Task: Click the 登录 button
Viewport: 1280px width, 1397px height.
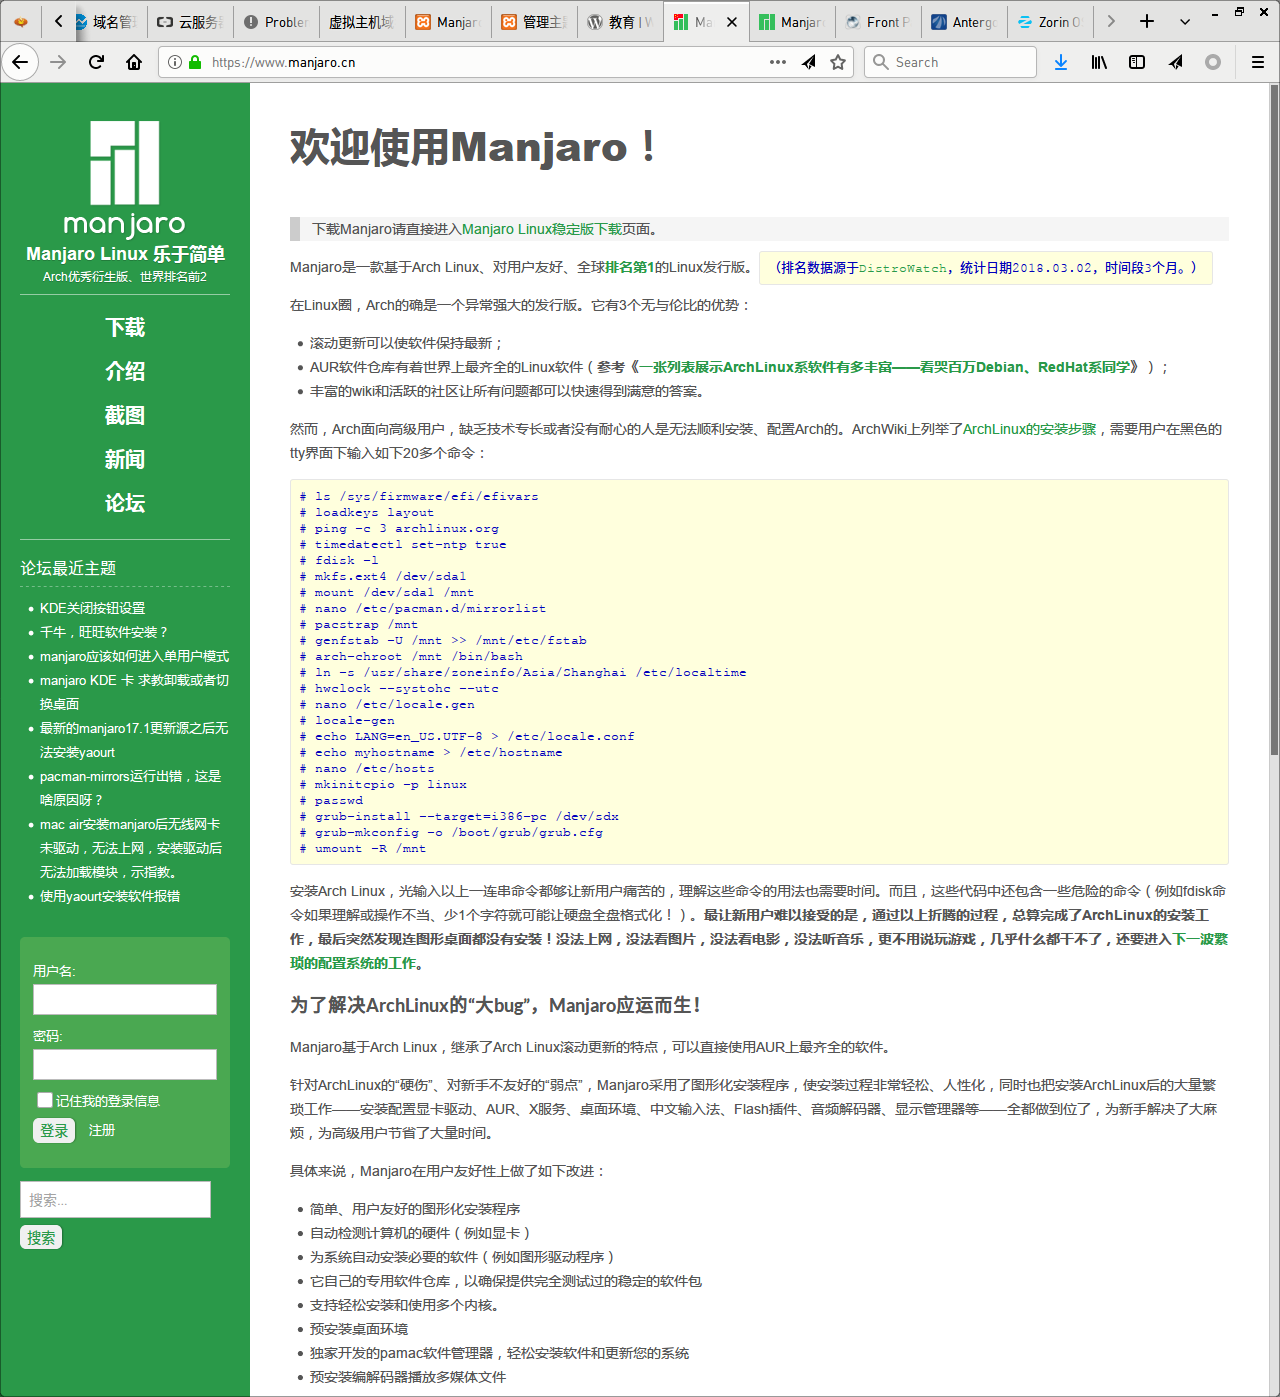Action: click(54, 1130)
